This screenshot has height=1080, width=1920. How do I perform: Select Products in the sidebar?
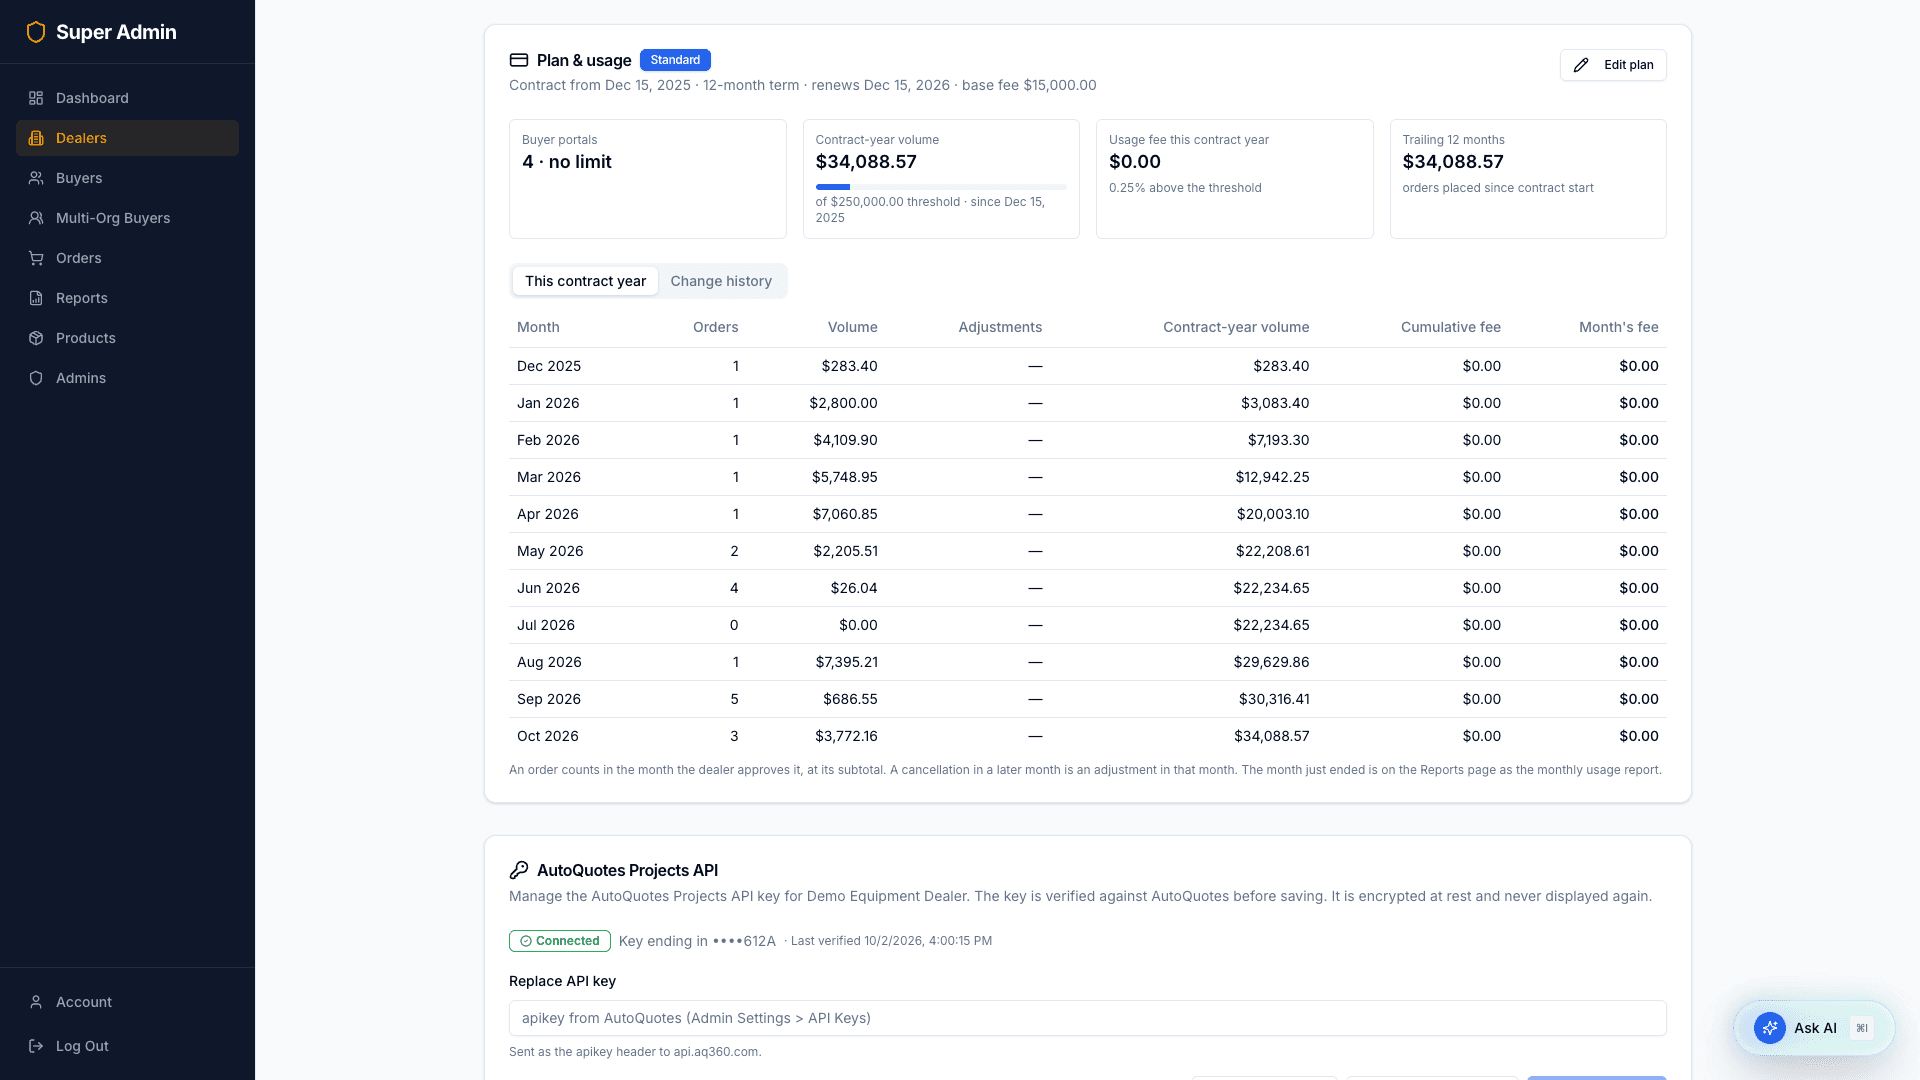[127, 338]
